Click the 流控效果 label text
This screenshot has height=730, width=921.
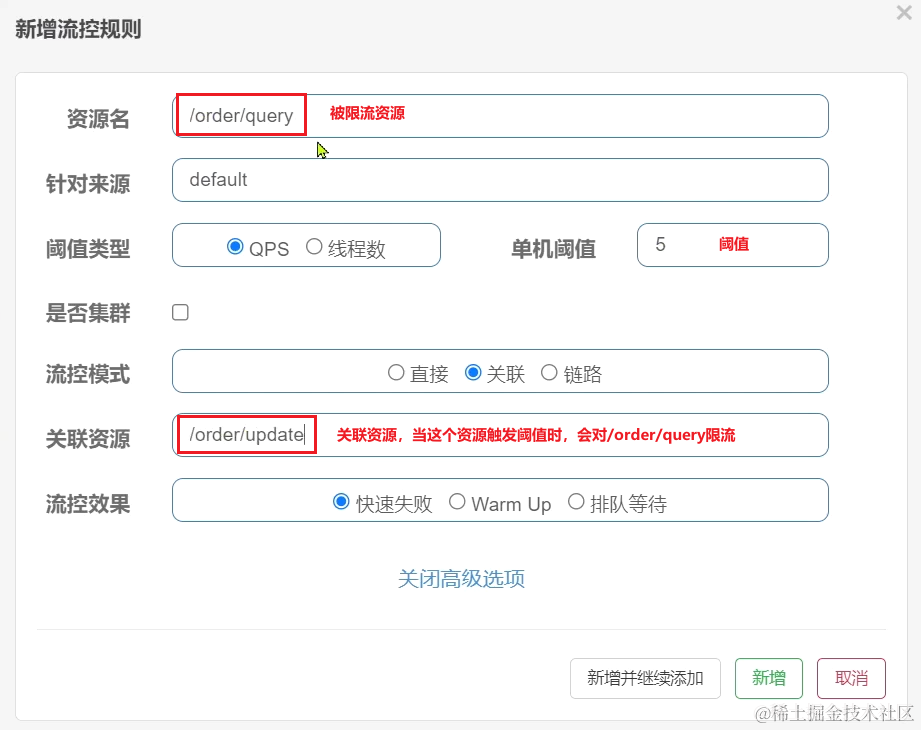[x=88, y=504]
